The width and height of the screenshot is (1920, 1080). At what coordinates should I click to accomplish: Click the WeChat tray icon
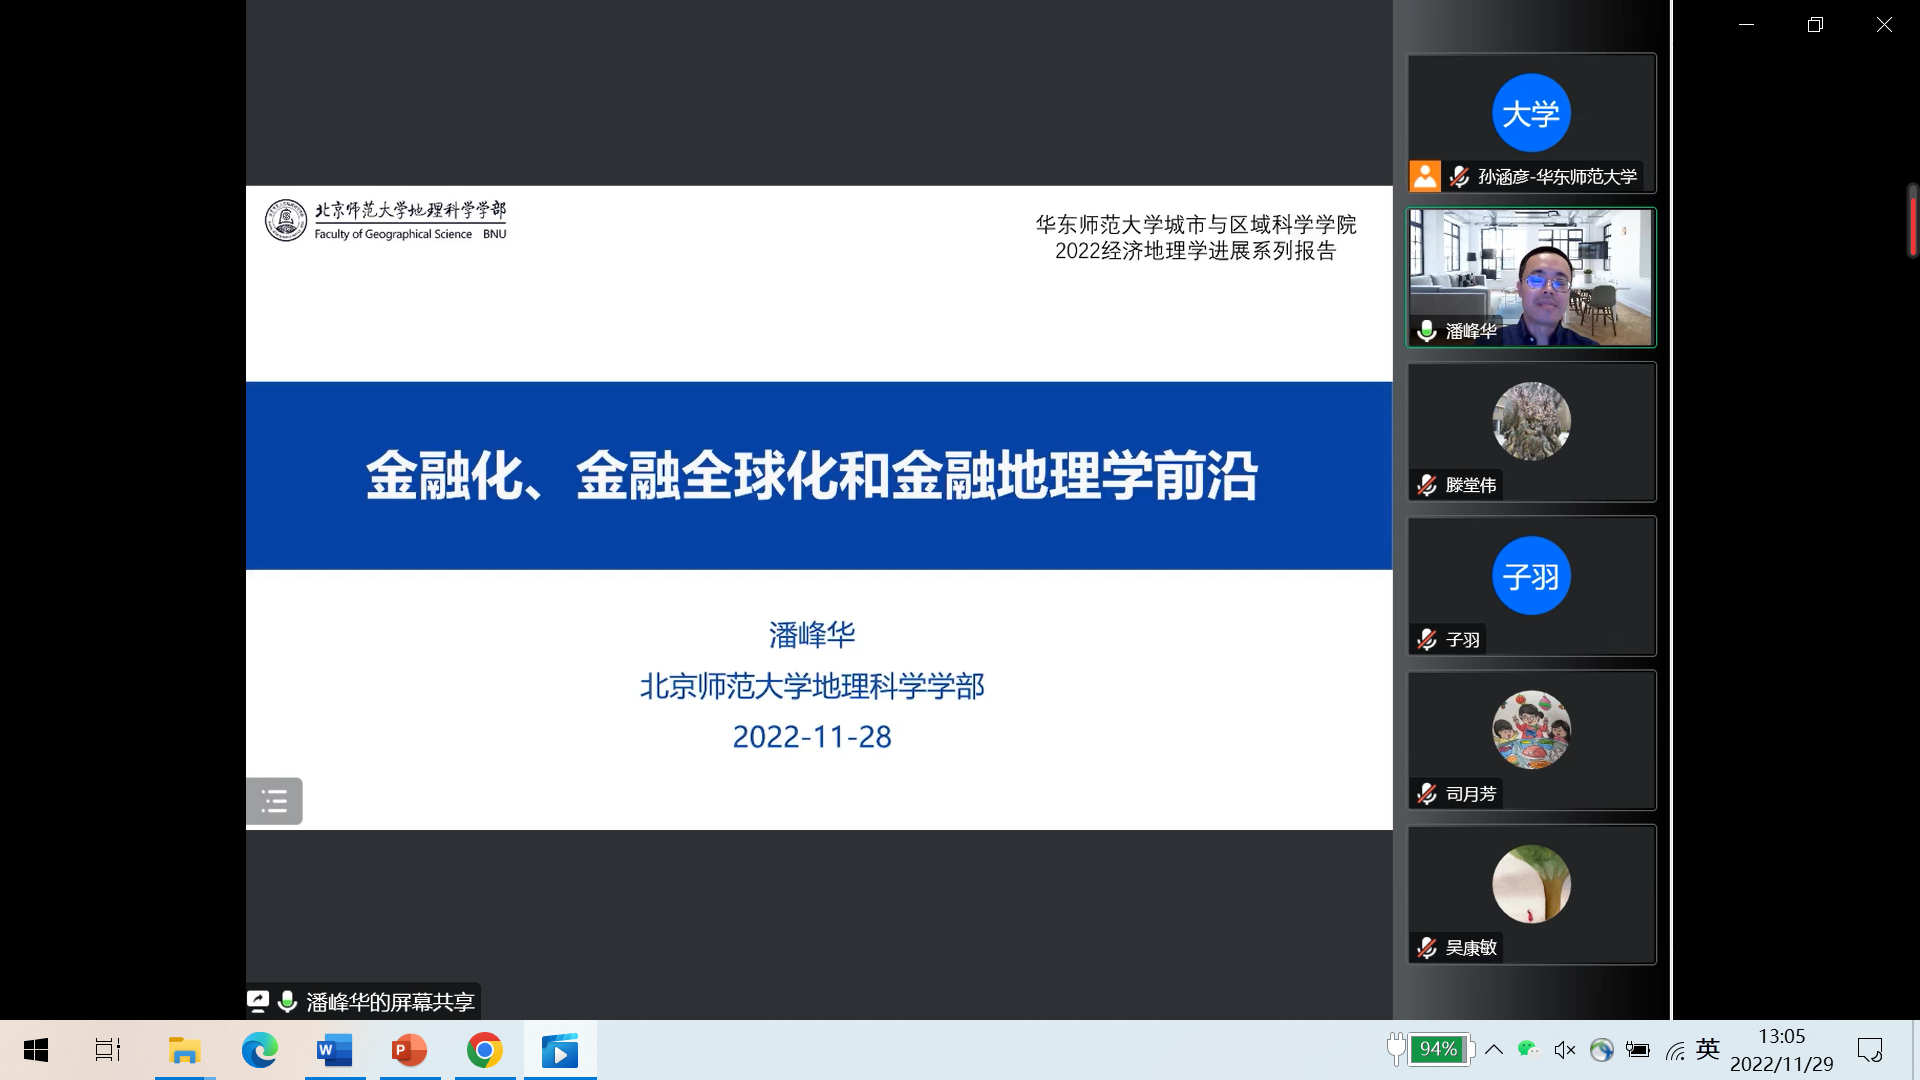pyautogui.click(x=1527, y=1049)
